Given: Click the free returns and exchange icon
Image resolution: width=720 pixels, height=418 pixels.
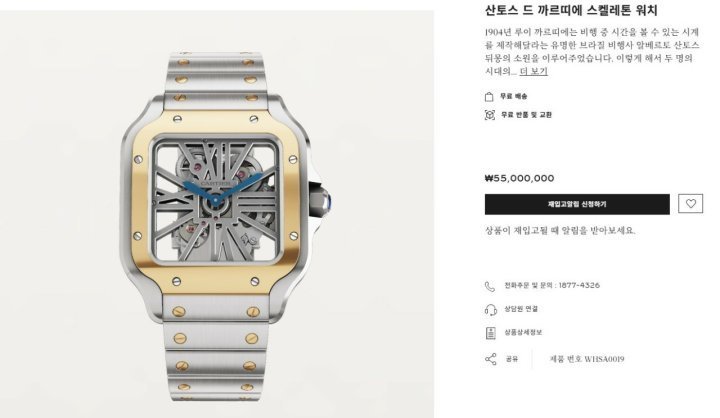Looking at the screenshot, I should click(490, 115).
